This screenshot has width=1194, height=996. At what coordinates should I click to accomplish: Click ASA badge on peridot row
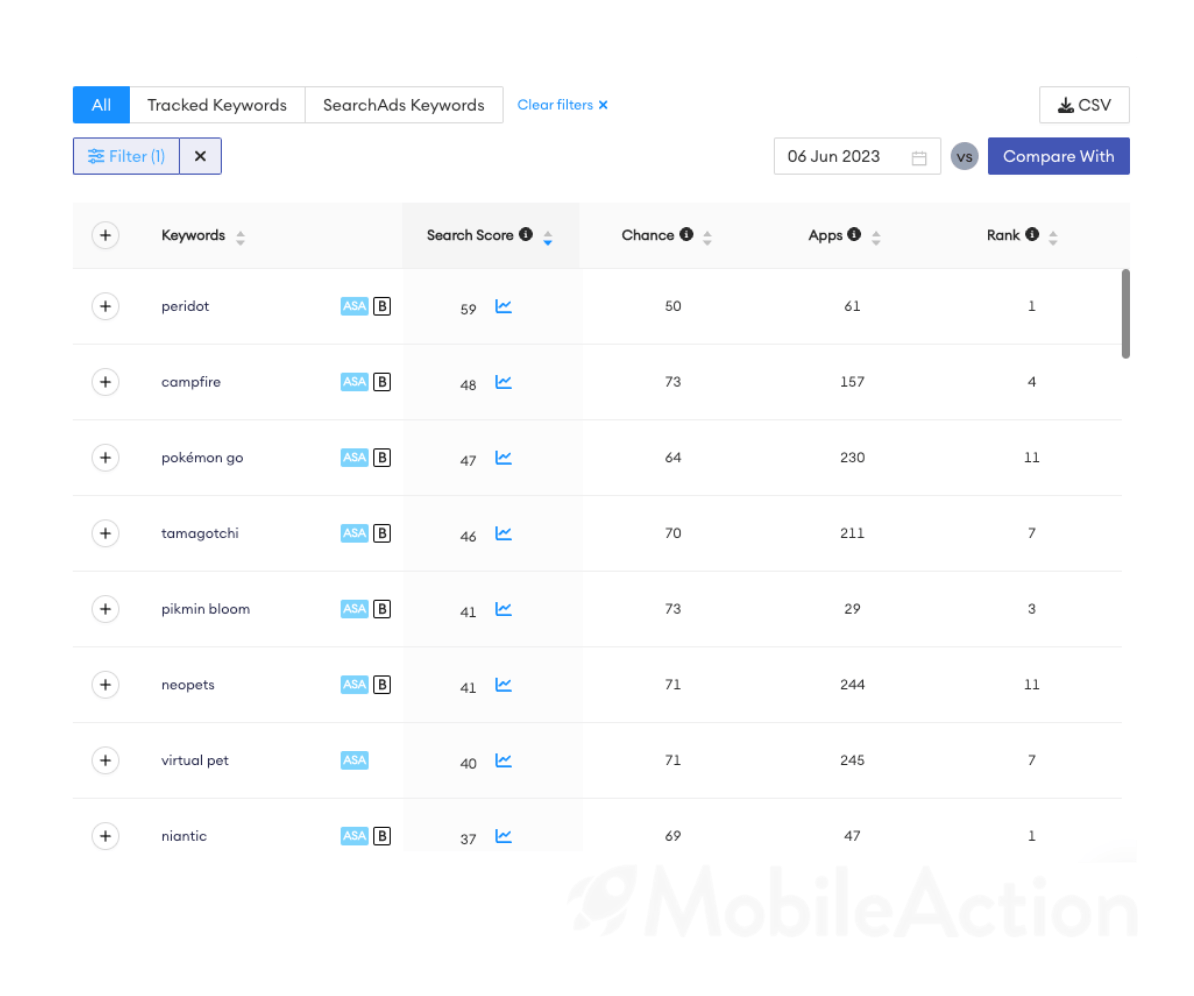point(354,306)
